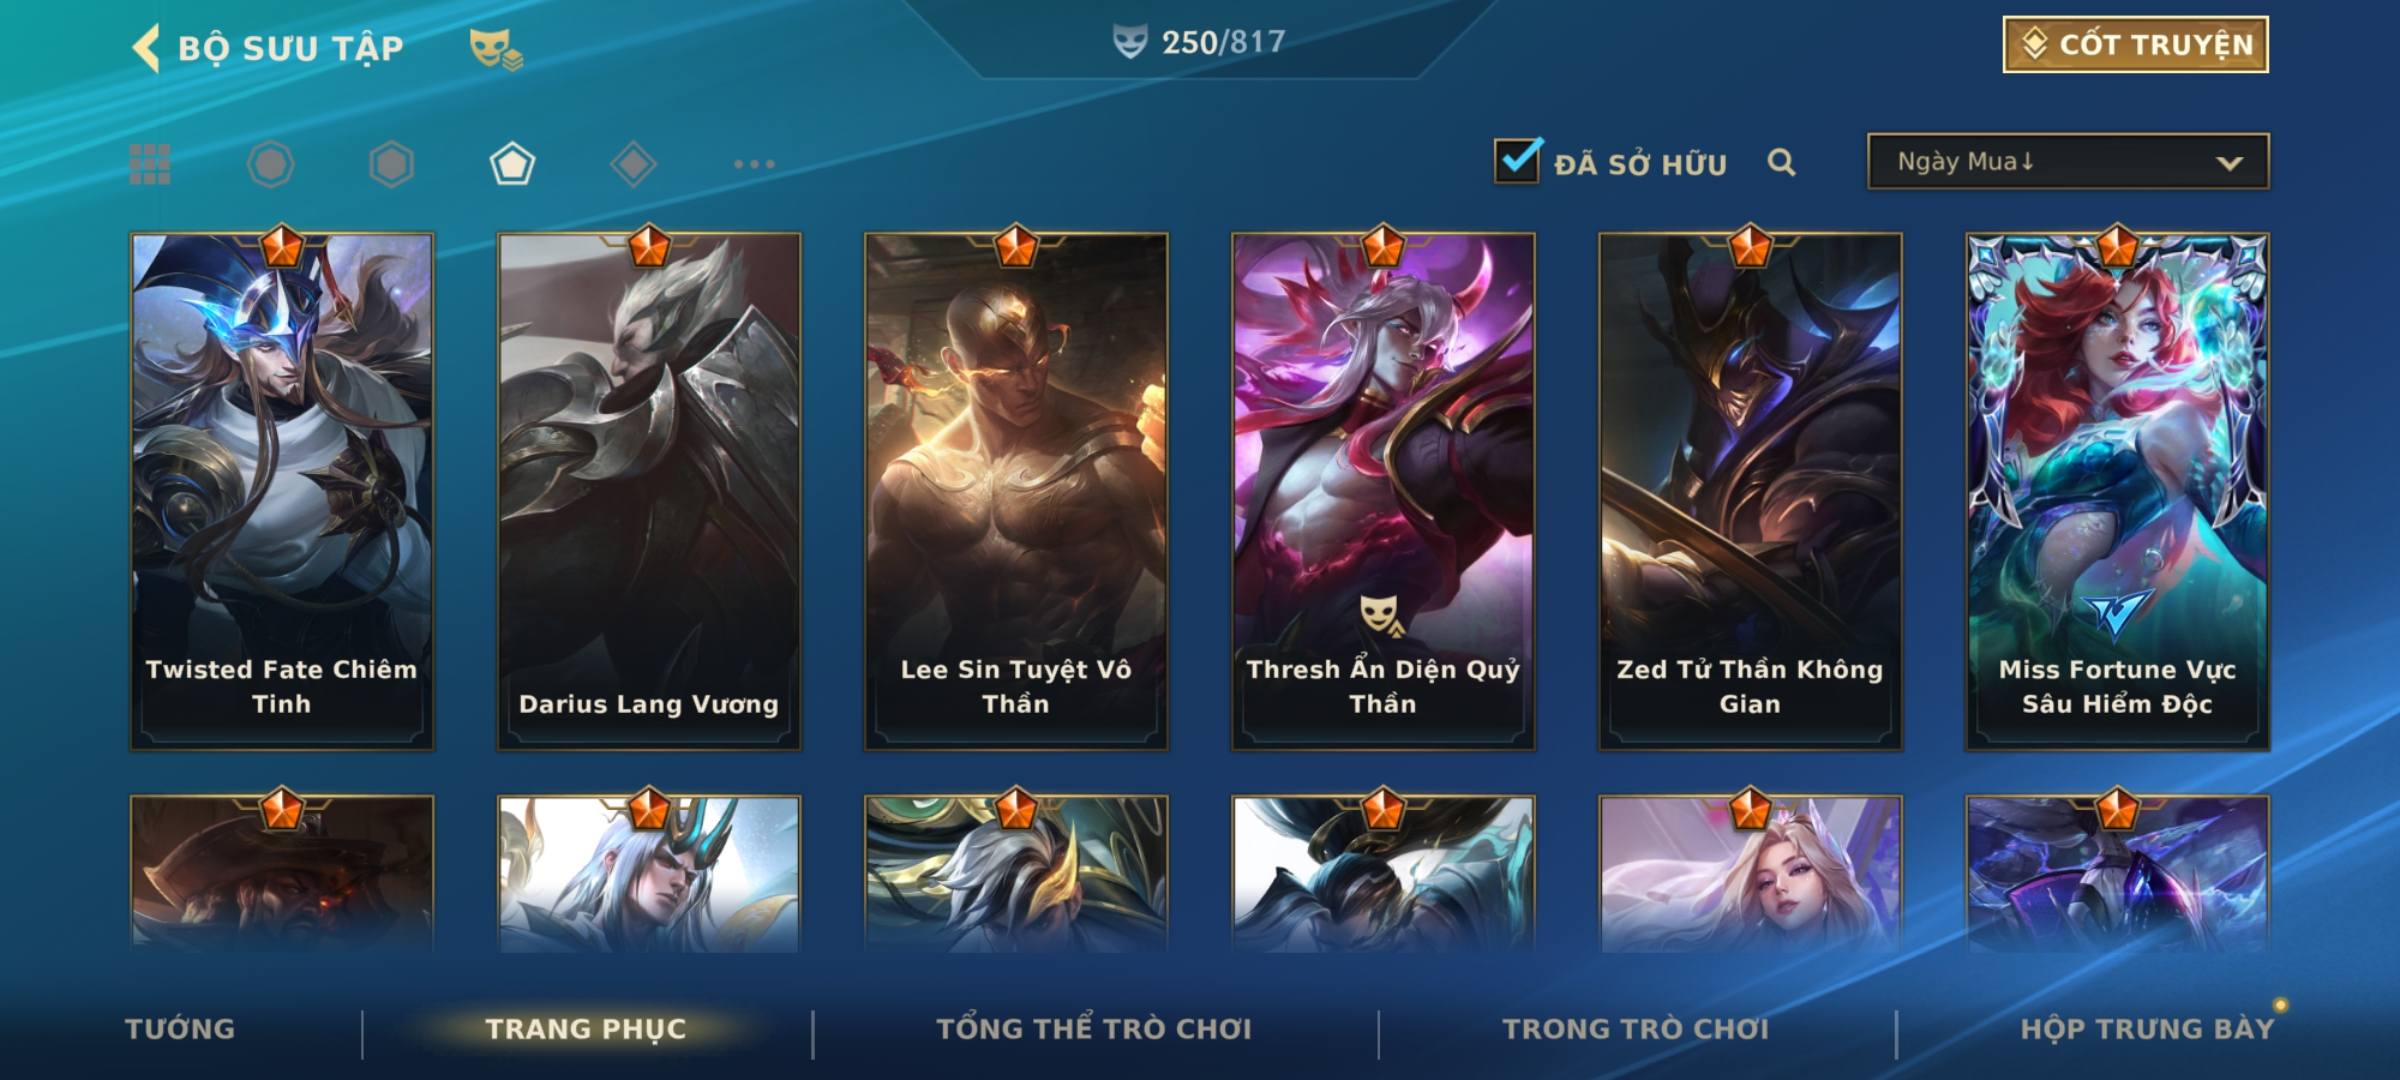The width and height of the screenshot is (2400, 1080).
Task: Select the diamond rarity filter icon
Action: [x=633, y=164]
